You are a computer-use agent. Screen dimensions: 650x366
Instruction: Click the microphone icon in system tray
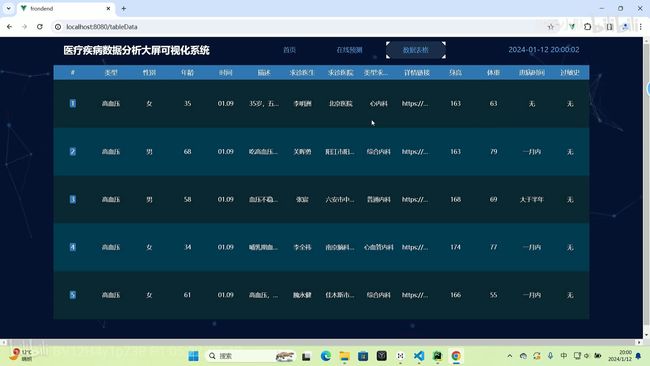point(550,356)
